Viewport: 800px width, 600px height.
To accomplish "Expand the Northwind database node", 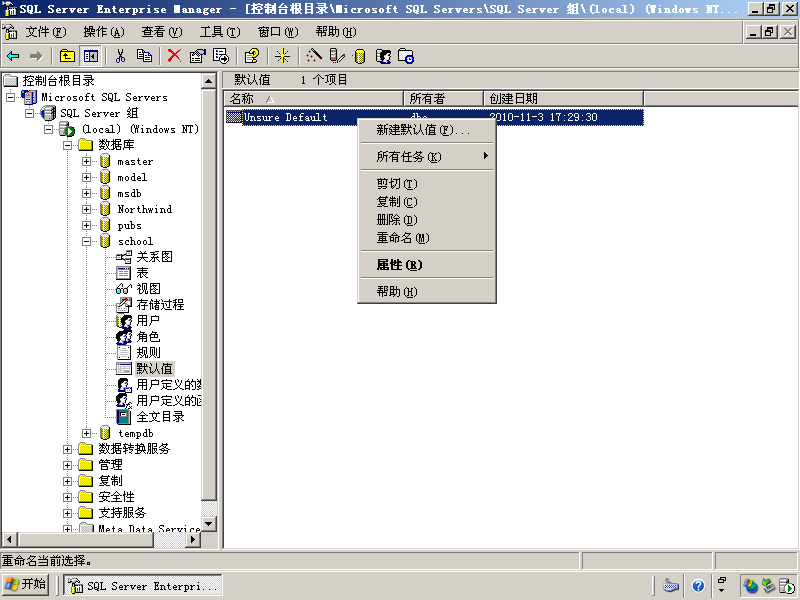I will click(86, 210).
